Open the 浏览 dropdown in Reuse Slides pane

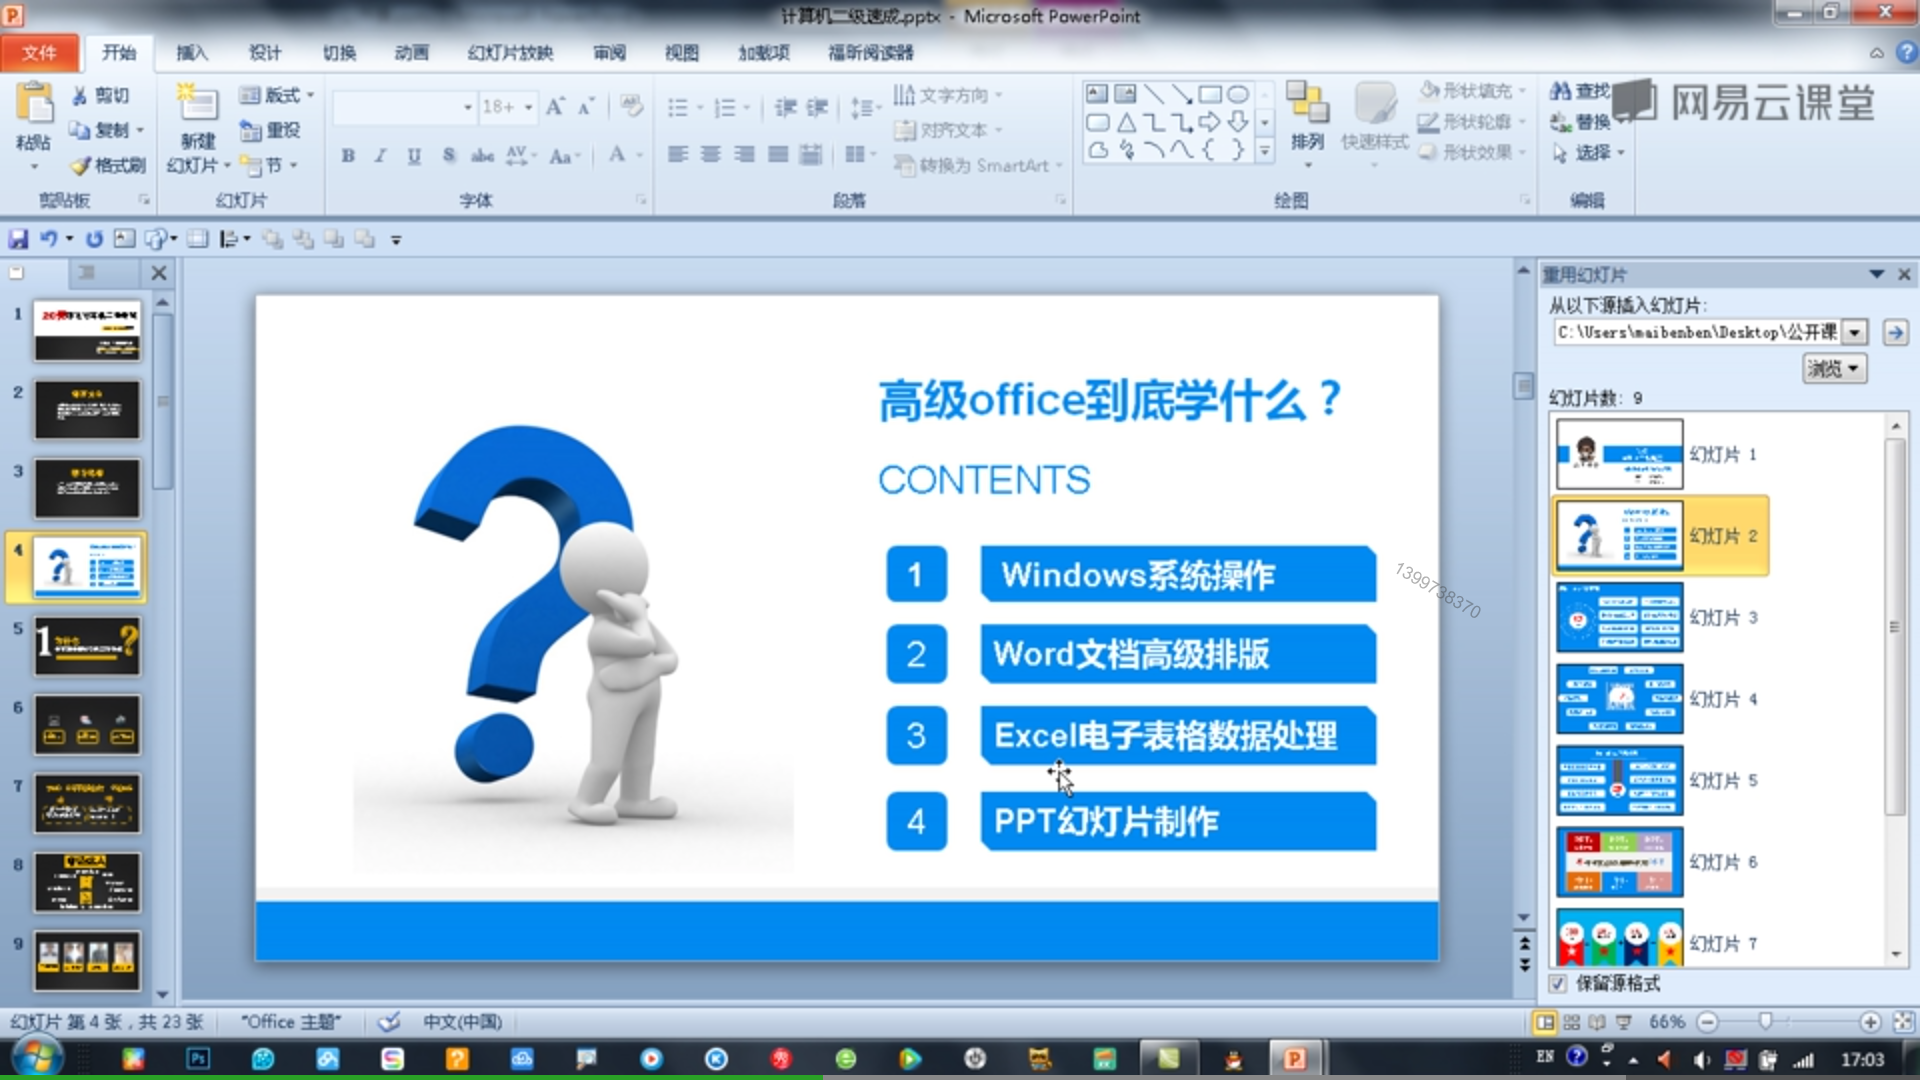tap(1834, 368)
